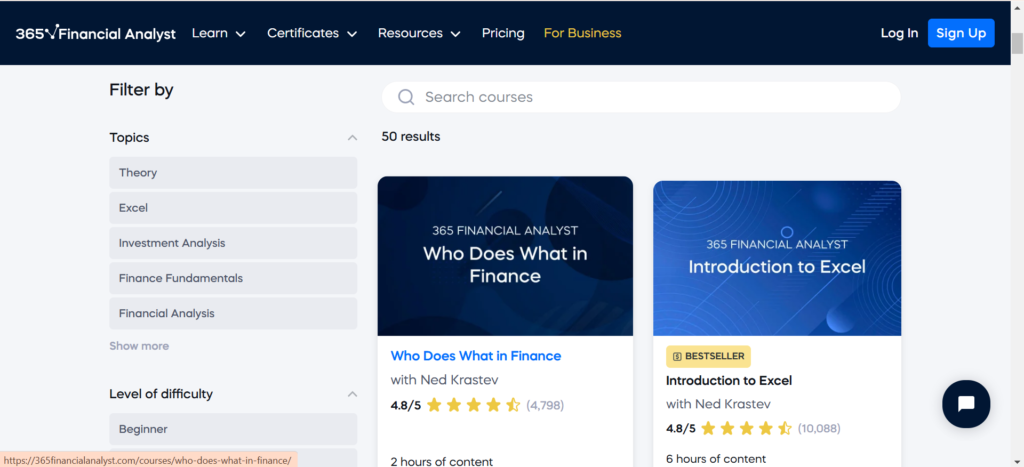This screenshot has width=1024, height=467.
Task: Collapse the Level of difficulty section
Action: tap(353, 395)
